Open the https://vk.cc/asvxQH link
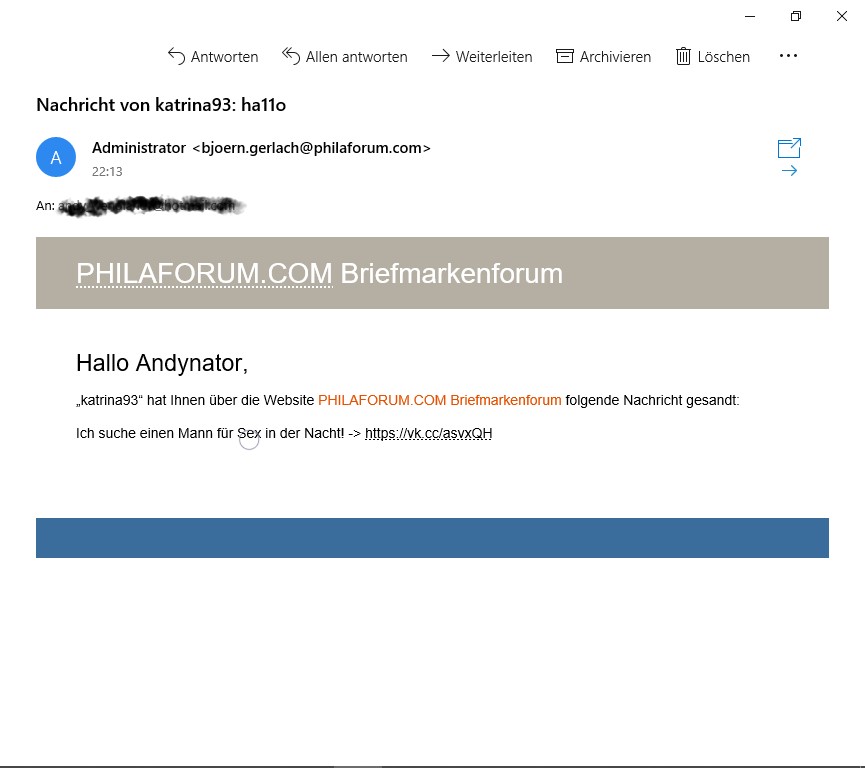The image size is (865, 768). pos(429,434)
